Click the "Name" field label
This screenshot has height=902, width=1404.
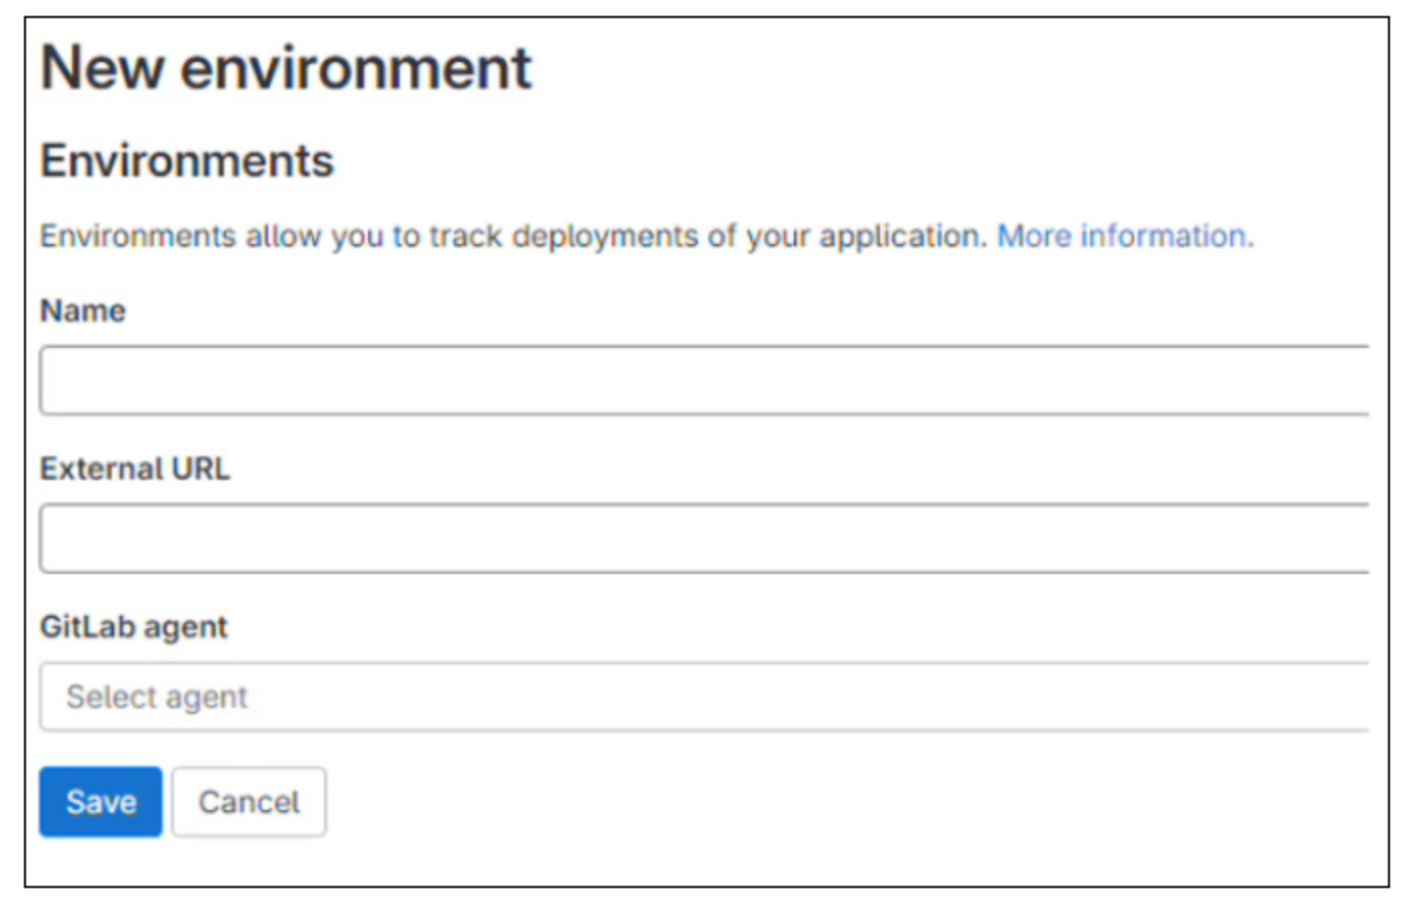83,311
